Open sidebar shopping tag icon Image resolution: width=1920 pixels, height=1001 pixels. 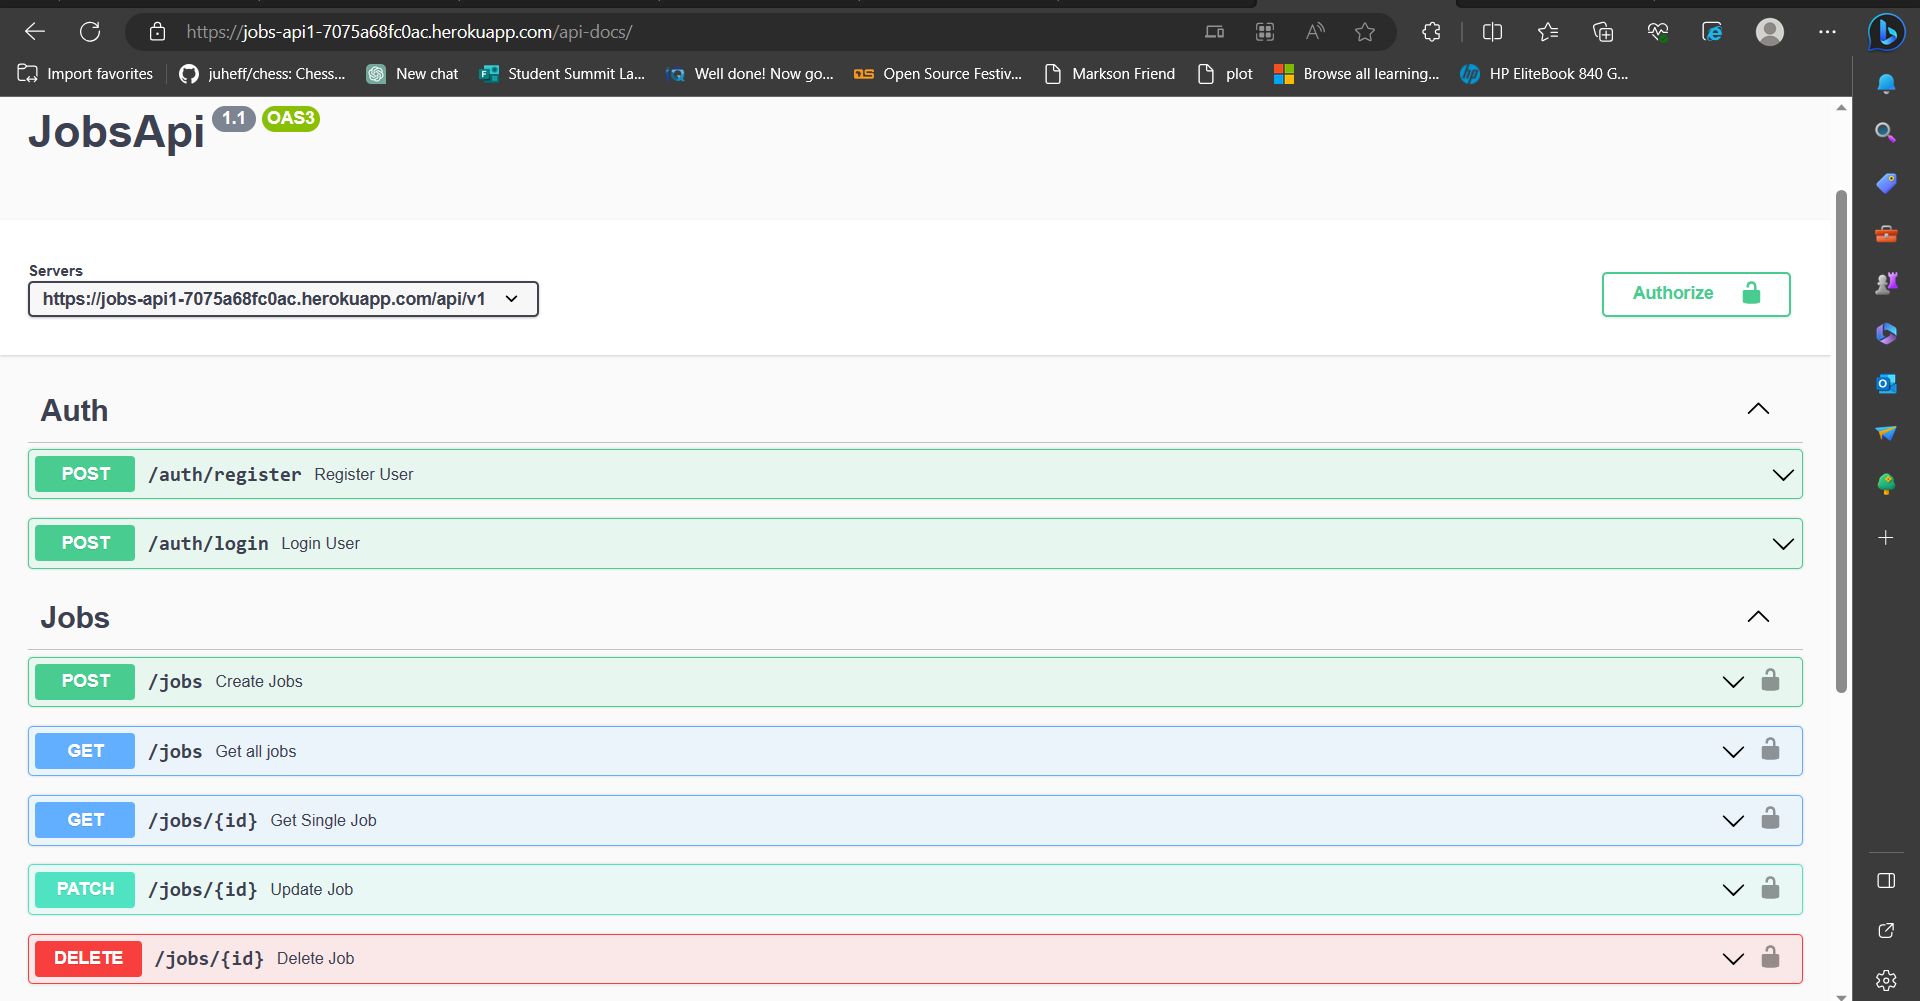(x=1886, y=183)
